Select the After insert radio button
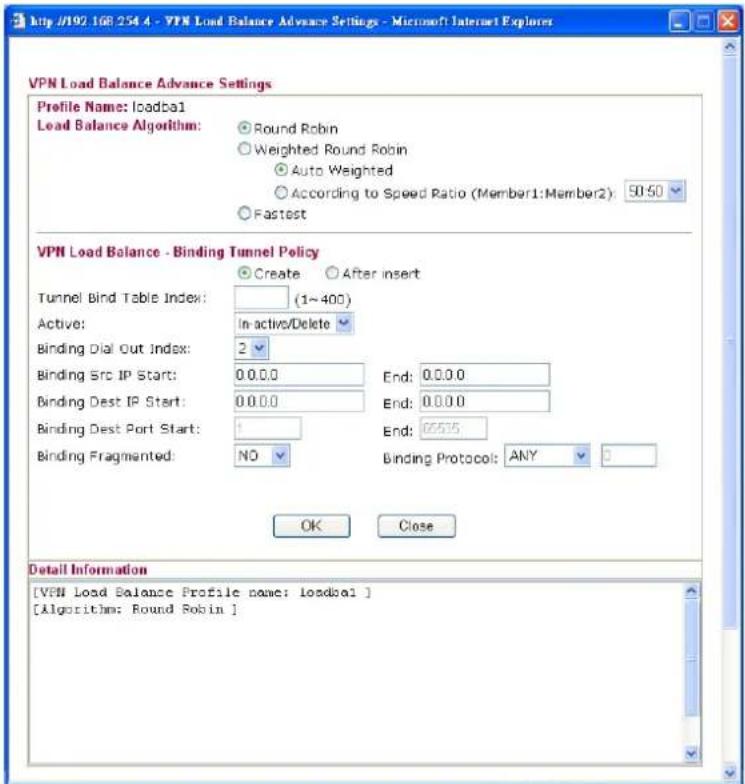Image resolution: width=745 pixels, height=784 pixels. [x=332, y=273]
